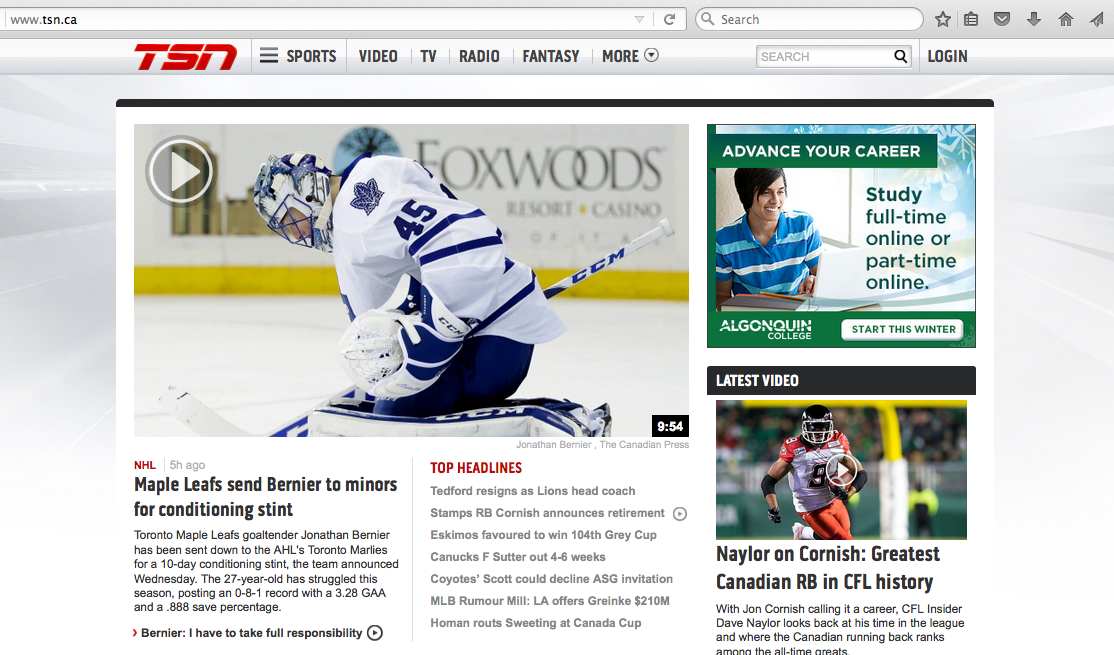Click the ADVANCE YOUR CAREER ad banner
1114x655 pixels.
point(821,151)
